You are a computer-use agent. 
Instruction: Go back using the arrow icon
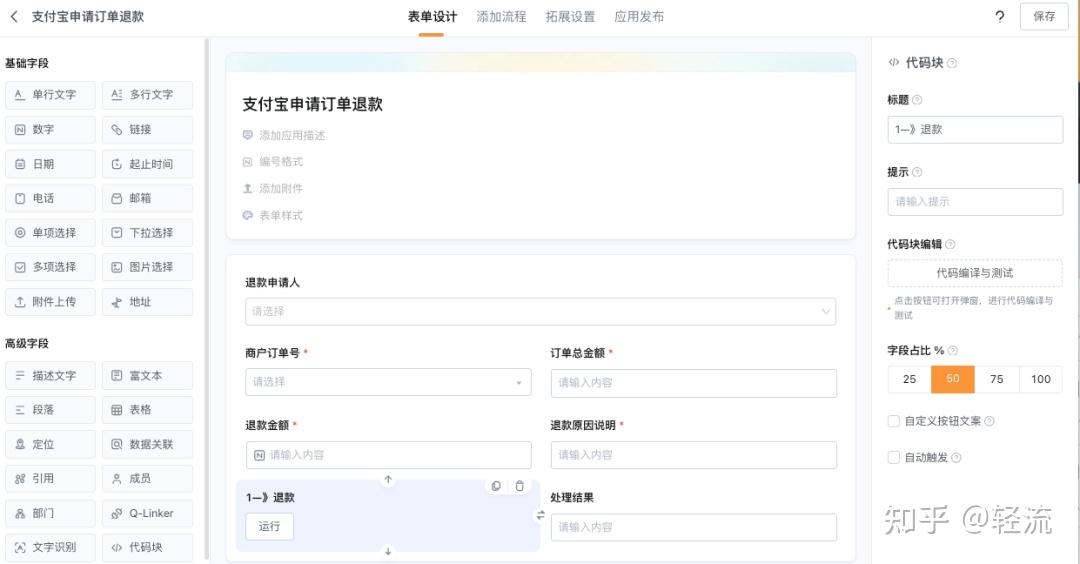coord(14,17)
